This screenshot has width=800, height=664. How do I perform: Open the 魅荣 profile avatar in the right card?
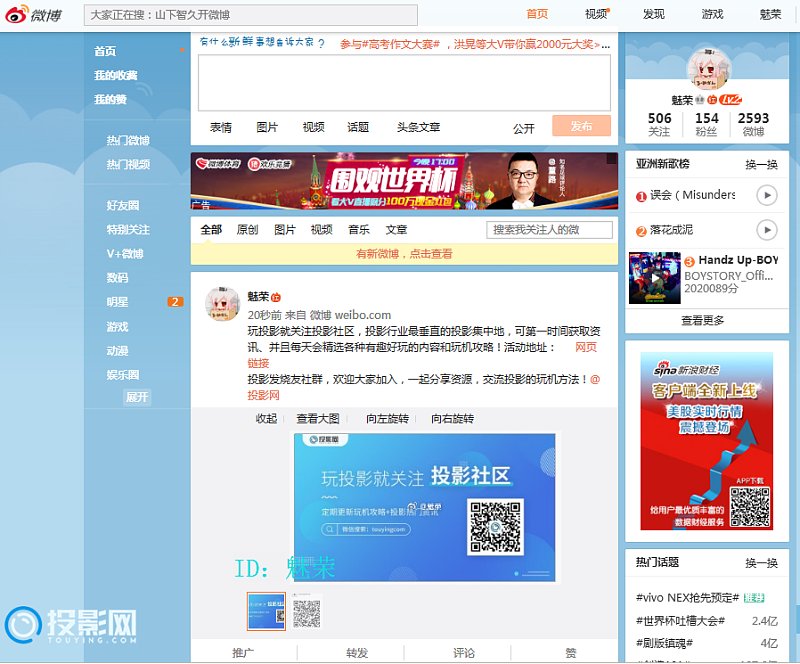709,68
